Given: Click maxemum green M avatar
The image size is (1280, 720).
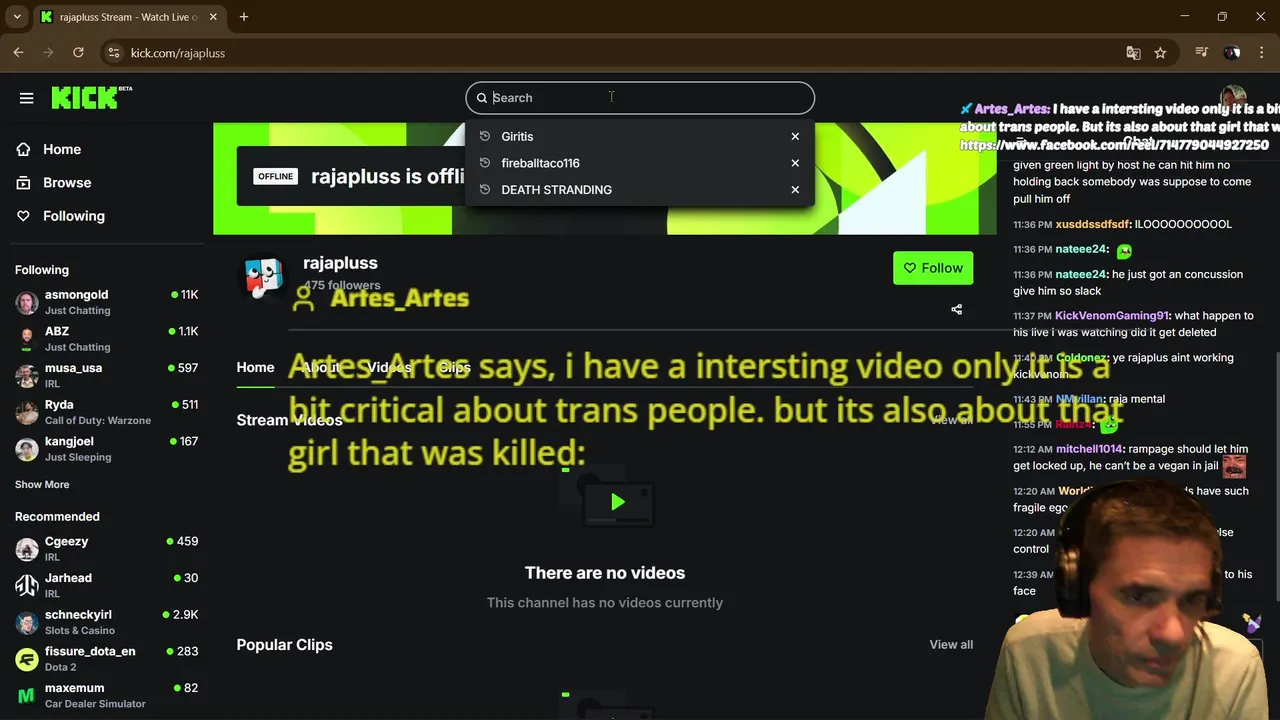Looking at the screenshot, I should 27,695.
